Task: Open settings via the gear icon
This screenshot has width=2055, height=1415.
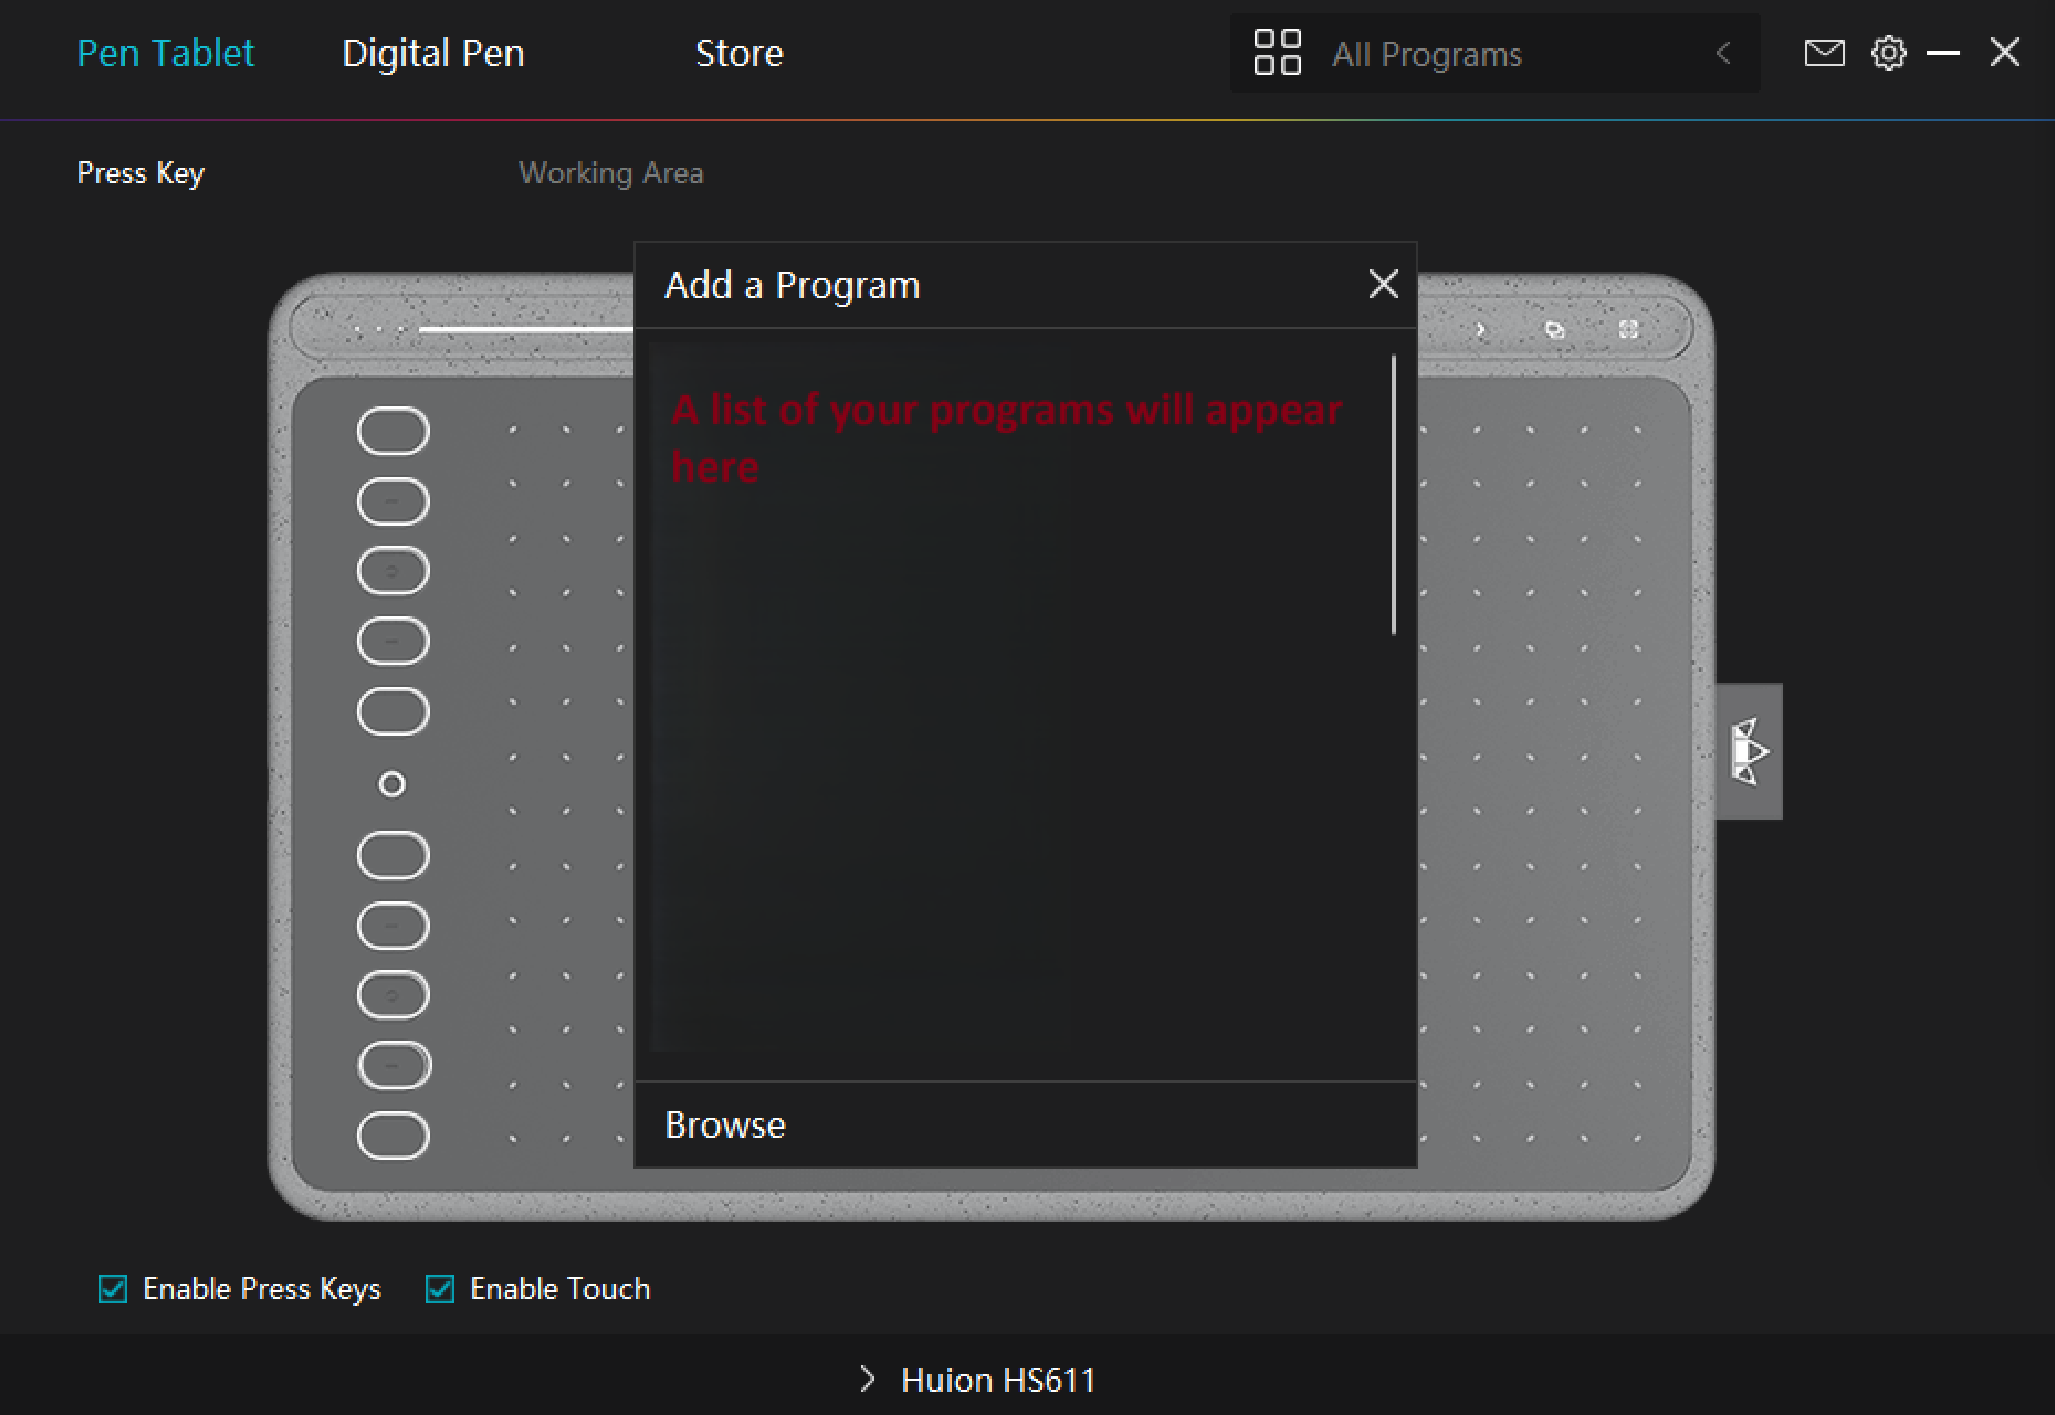Action: [1888, 53]
